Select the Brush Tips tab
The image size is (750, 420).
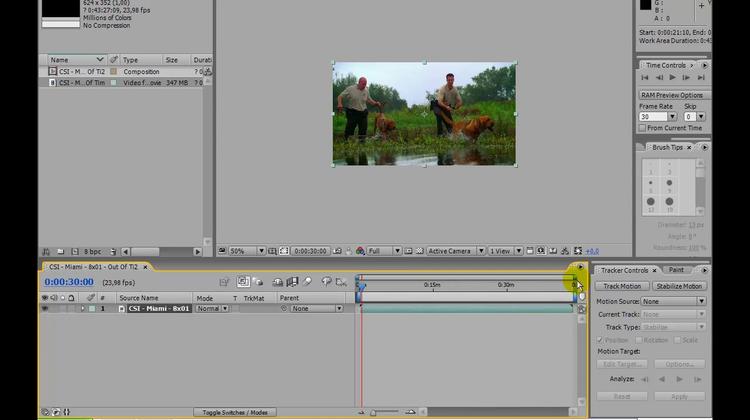coord(667,147)
